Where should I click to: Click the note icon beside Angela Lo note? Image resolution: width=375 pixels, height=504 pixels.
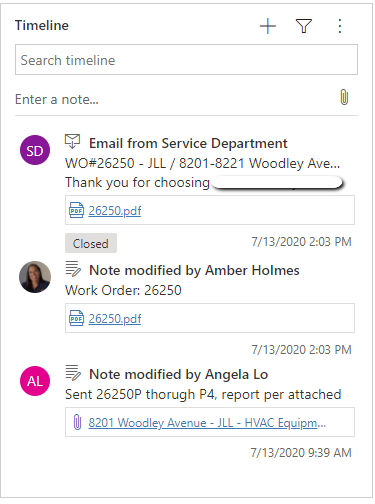73,373
